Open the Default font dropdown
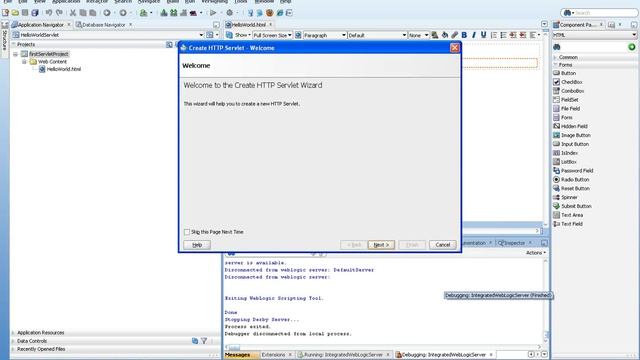 click(x=377, y=35)
